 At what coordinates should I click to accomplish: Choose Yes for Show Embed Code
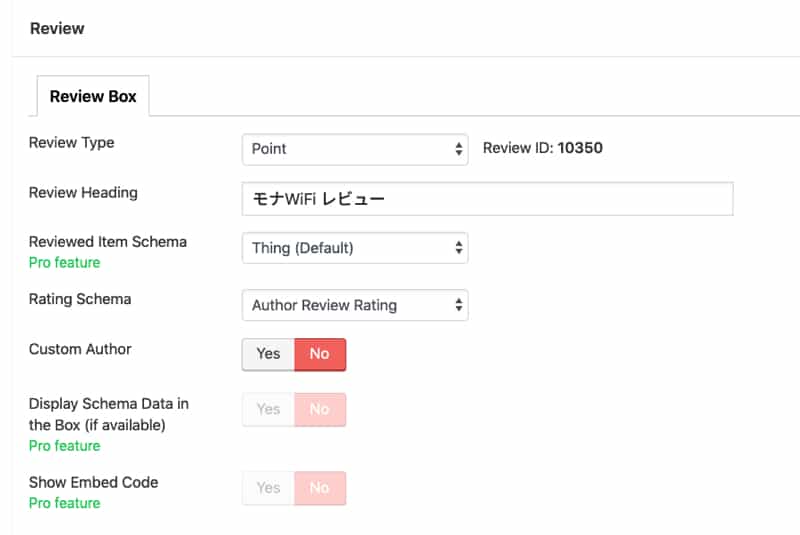268,488
